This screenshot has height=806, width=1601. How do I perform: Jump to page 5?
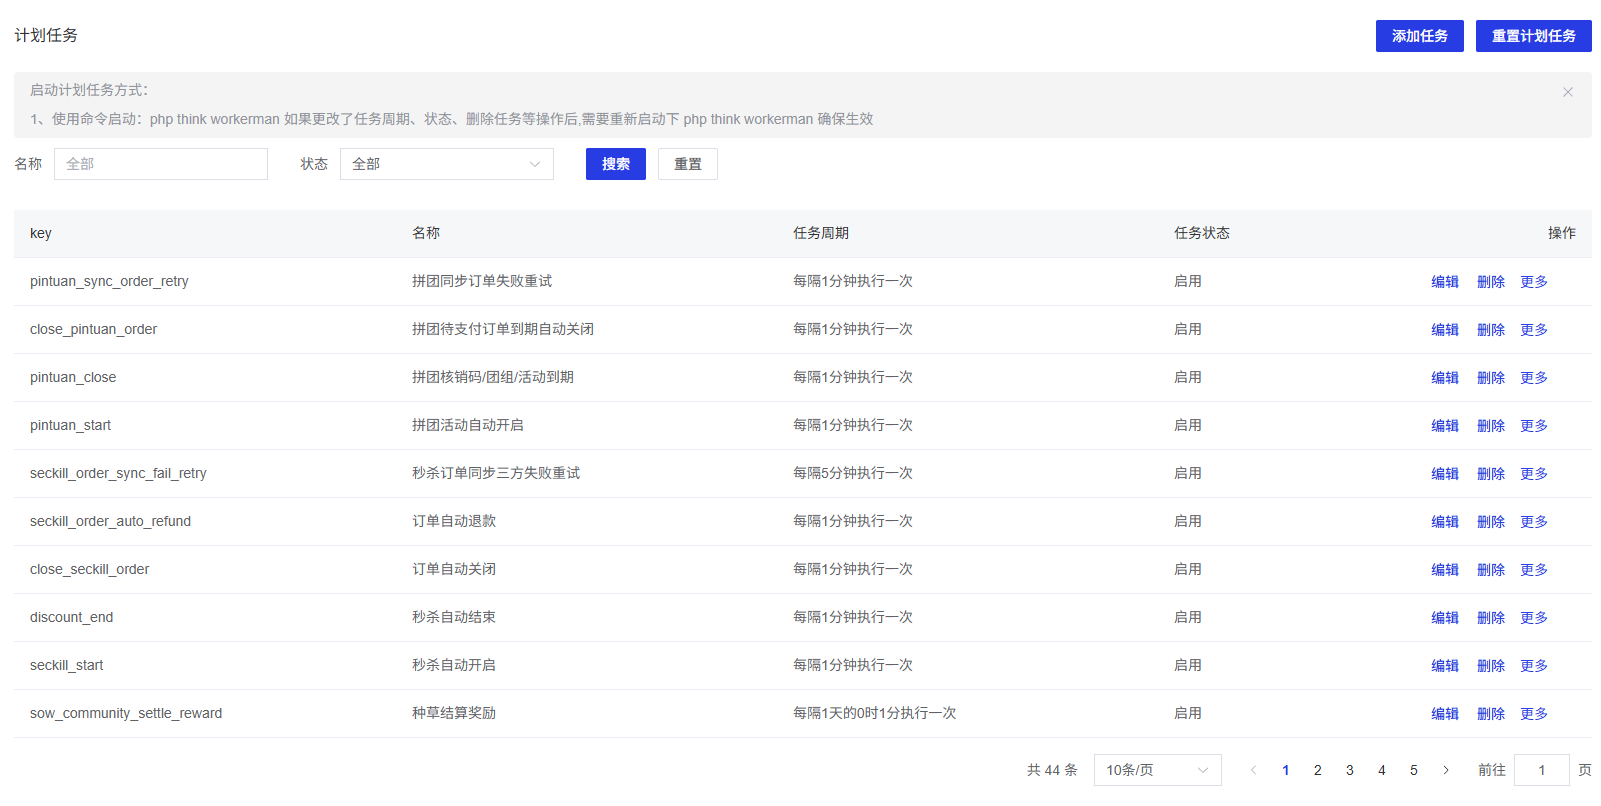[x=1413, y=770]
